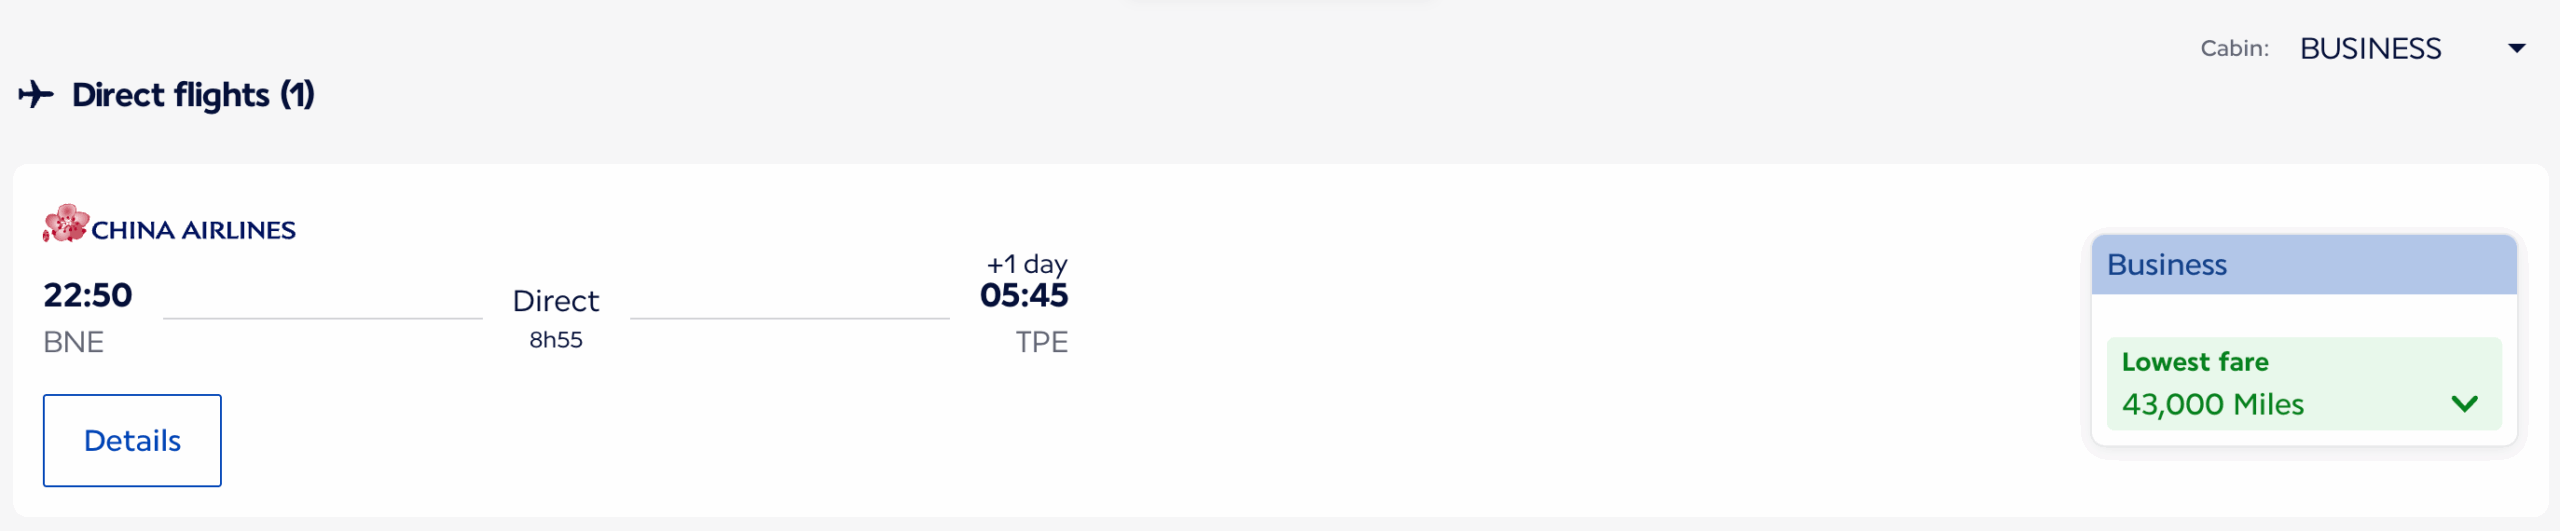This screenshot has width=2560, height=531.
Task: Click the Direct flights (1) heading
Action: (x=193, y=95)
